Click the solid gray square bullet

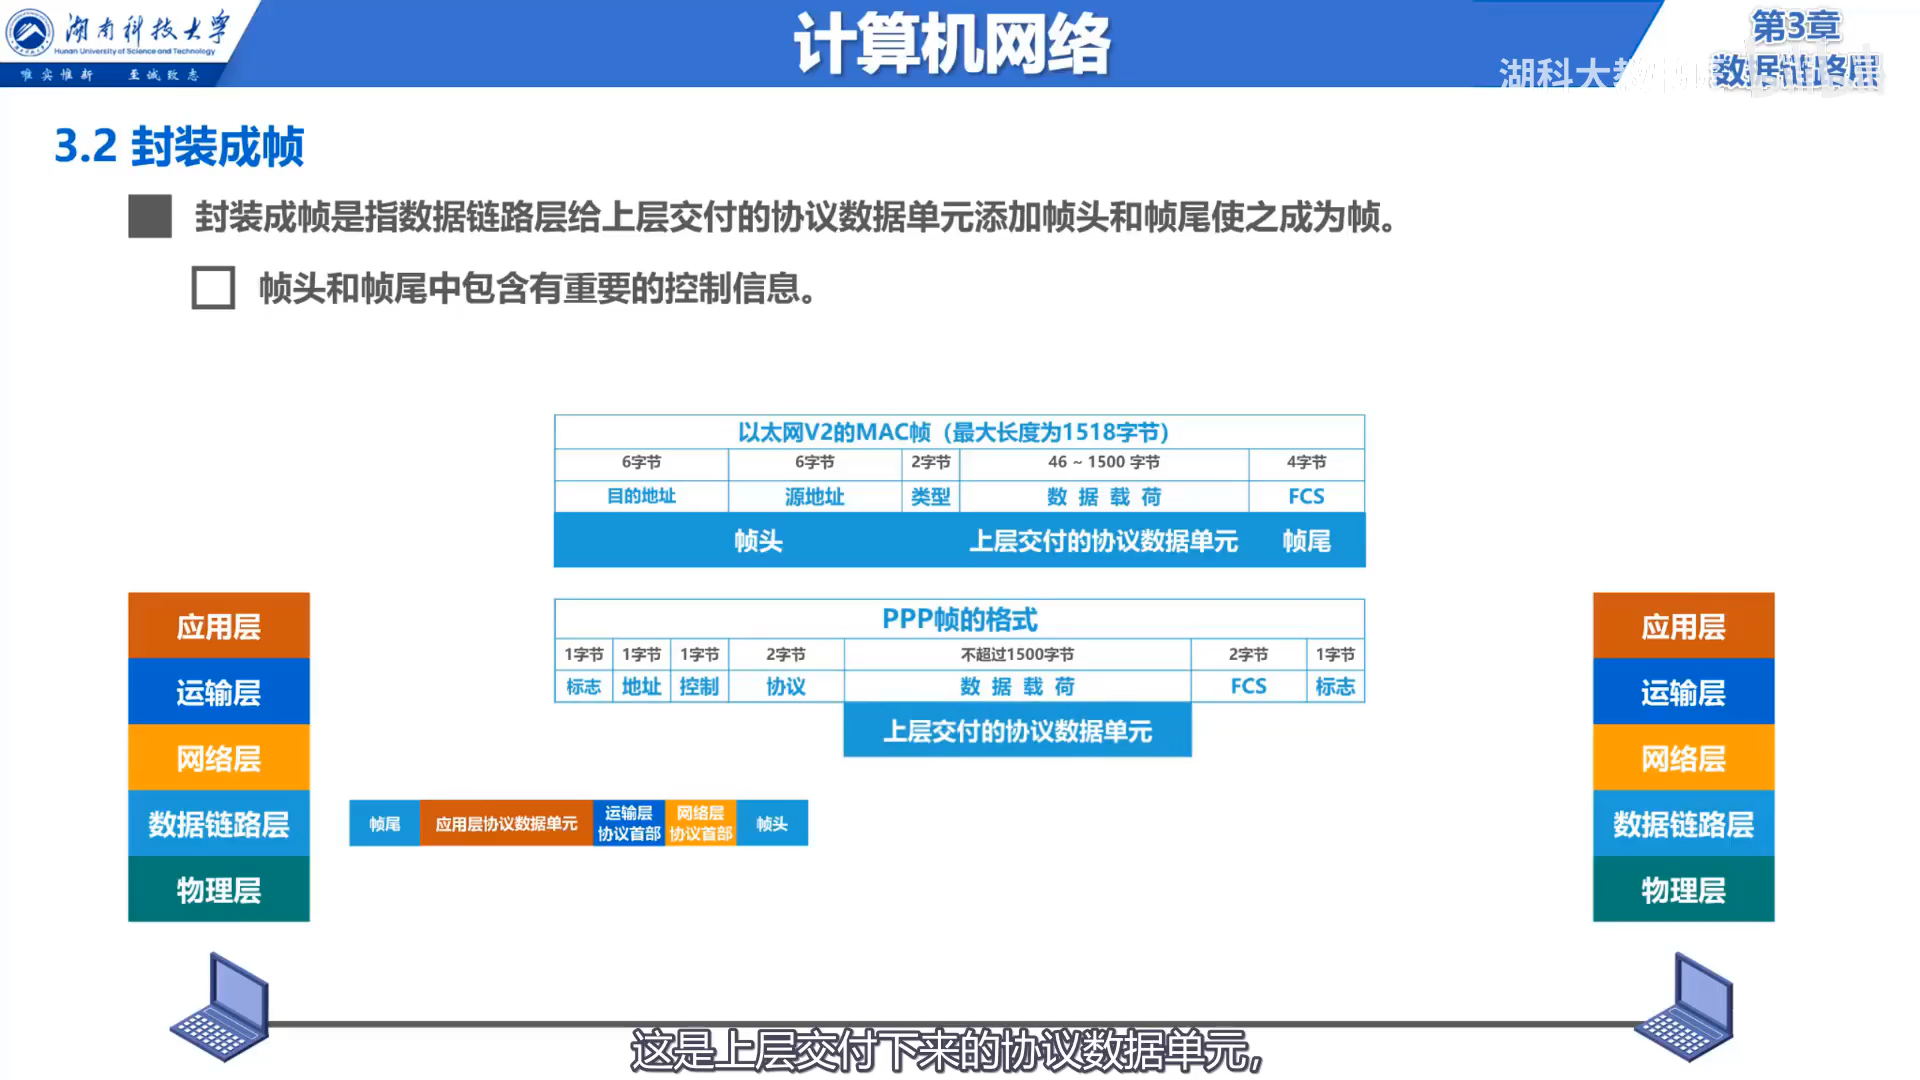click(x=150, y=216)
